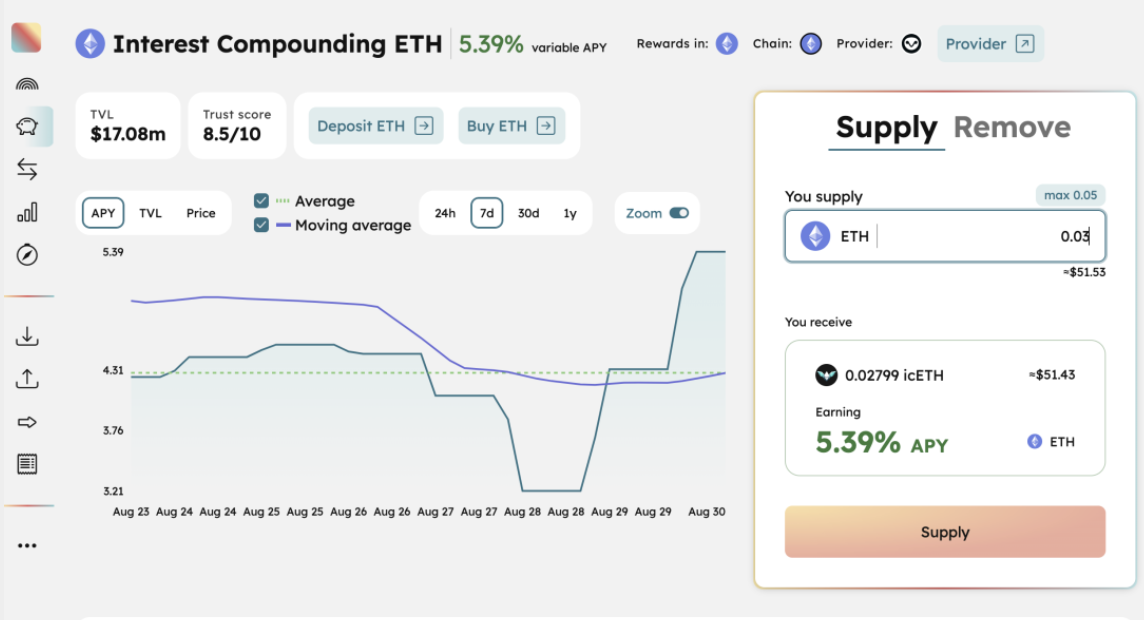Switch to the Remove tab
This screenshot has width=1144, height=620.
tap(1011, 128)
